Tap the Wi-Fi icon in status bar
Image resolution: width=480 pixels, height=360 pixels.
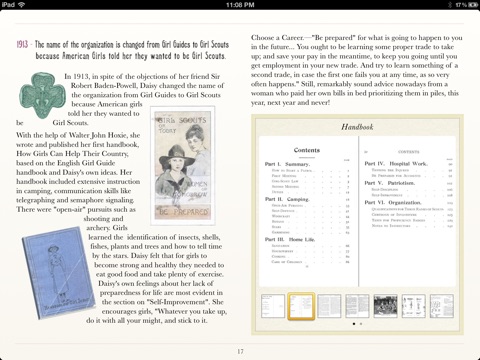22,5
